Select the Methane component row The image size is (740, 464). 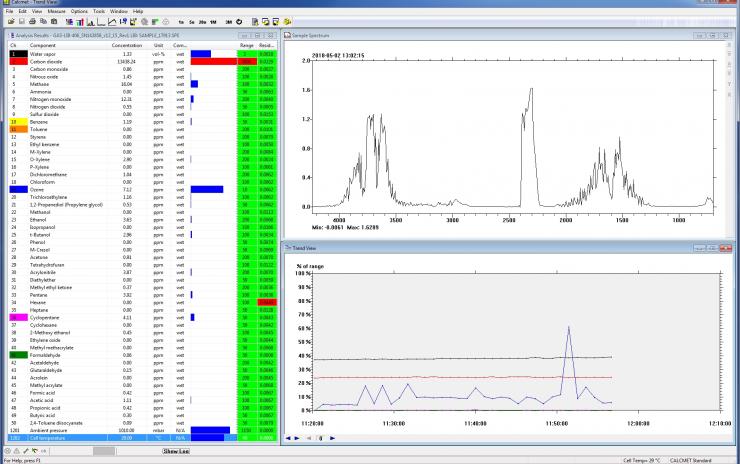pyautogui.click(x=143, y=84)
